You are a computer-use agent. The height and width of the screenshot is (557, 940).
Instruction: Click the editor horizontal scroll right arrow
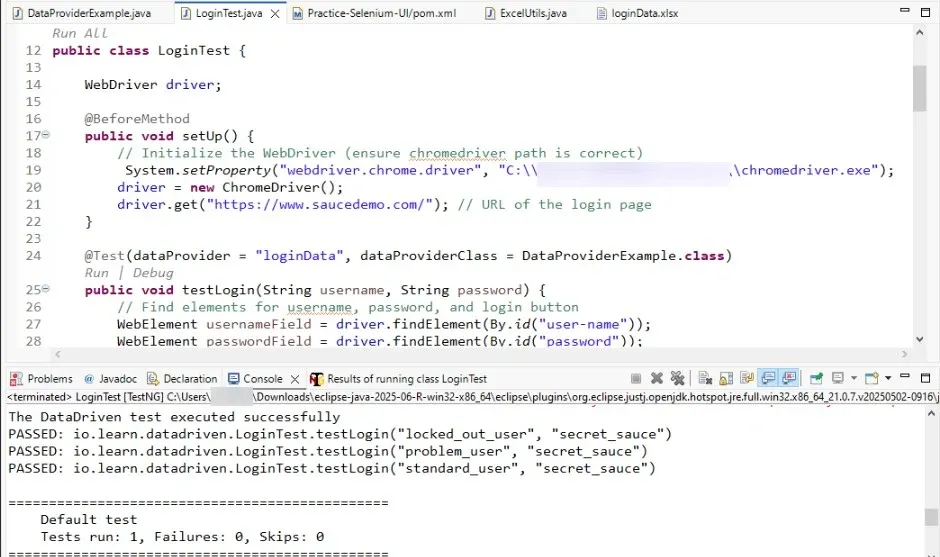point(905,354)
